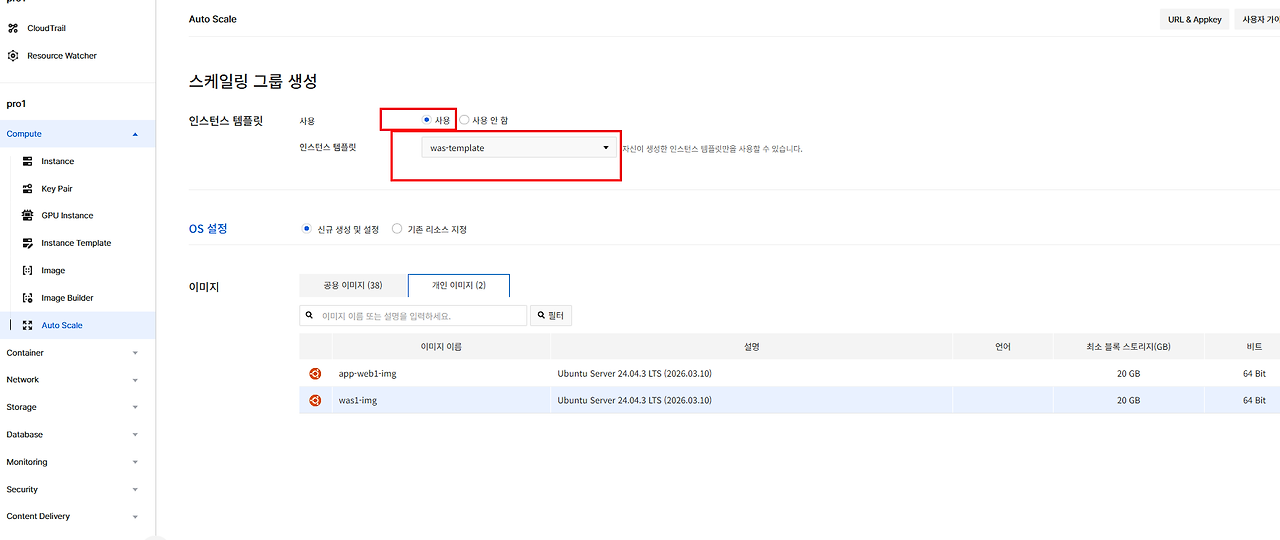
Task: Open Key Pair menu item
Action: coord(57,188)
